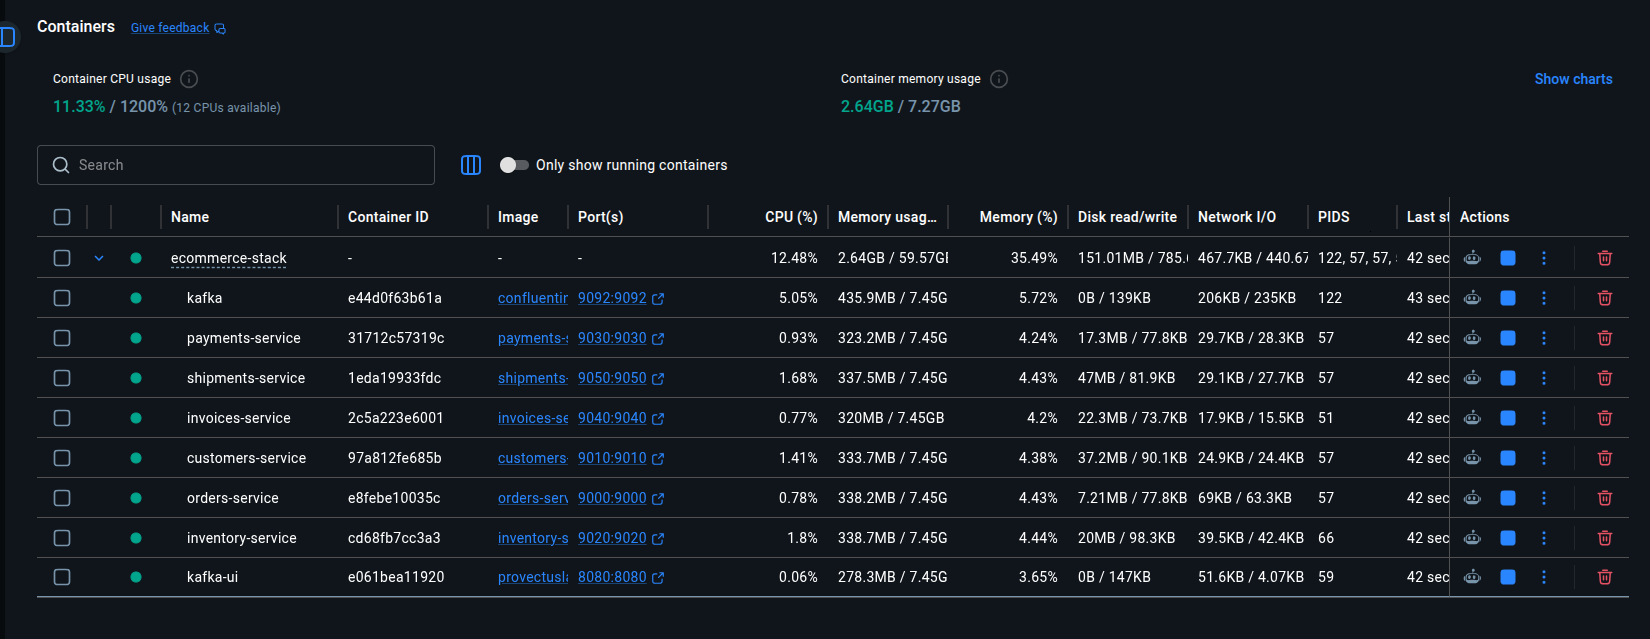1650x639 pixels.
Task: Show Container CPU usage info tooltip
Action: coord(189,79)
